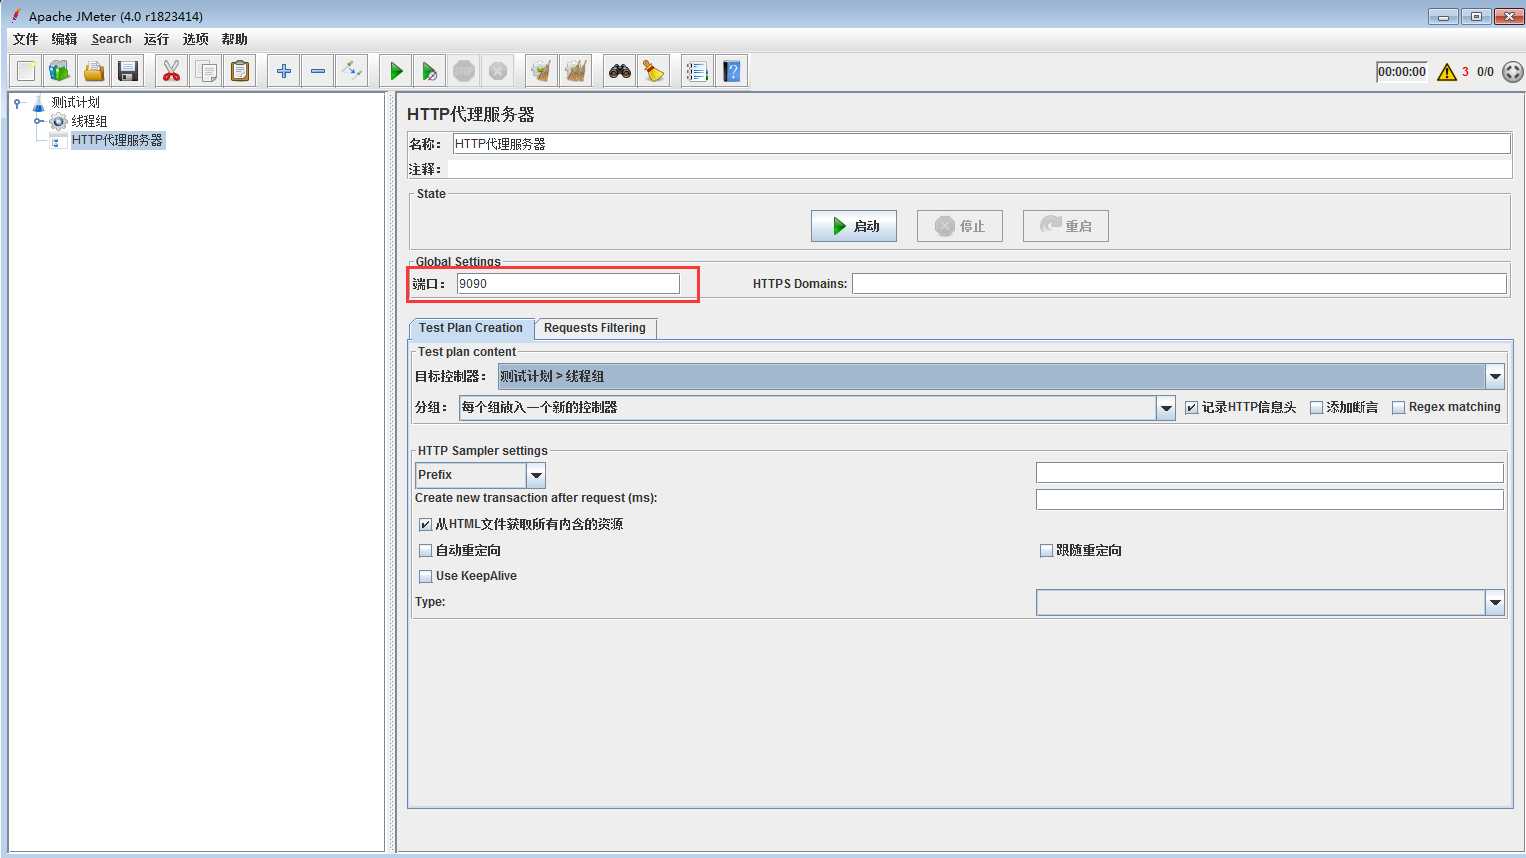This screenshot has height=858, width=1526.
Task: Click the Help question mark icon
Action: 732,71
